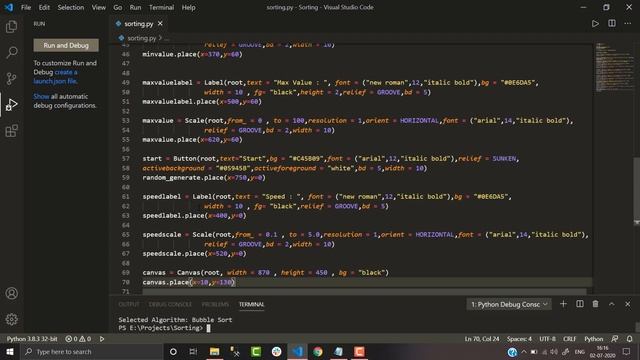
Task: Click the canvas.place line 70 in editor
Action: 189,282
